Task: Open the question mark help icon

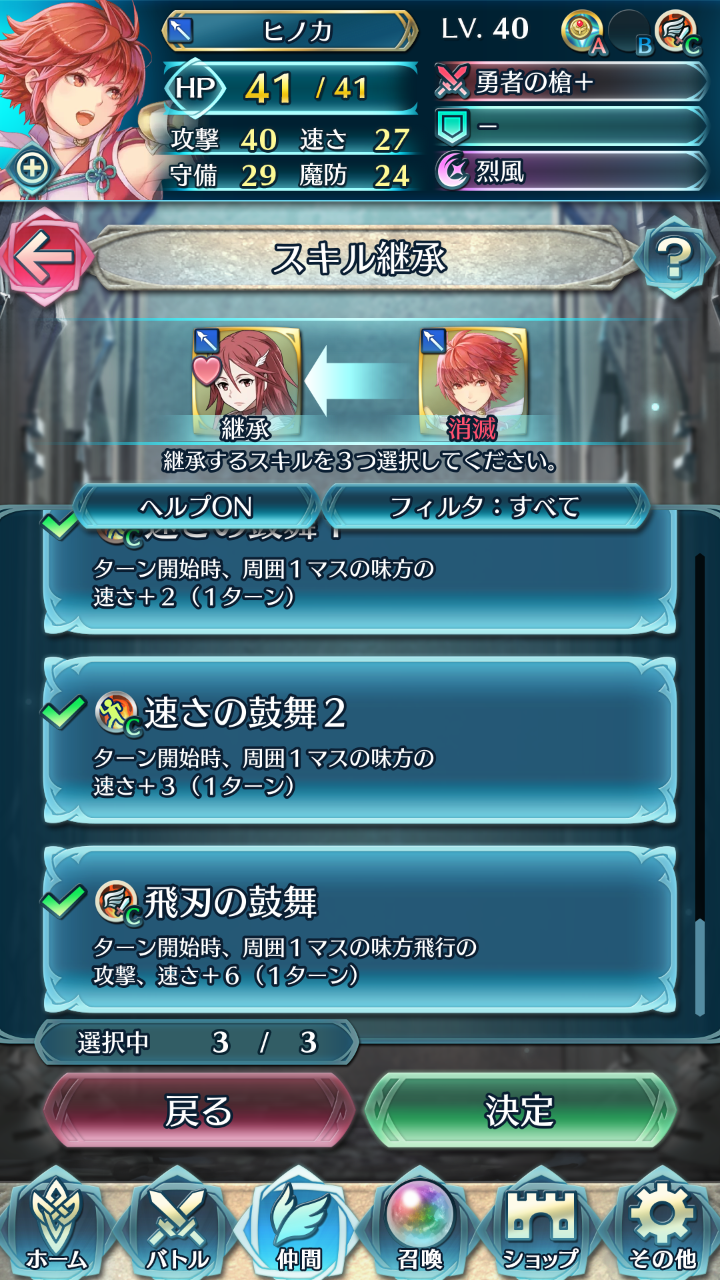Action: pos(673,258)
